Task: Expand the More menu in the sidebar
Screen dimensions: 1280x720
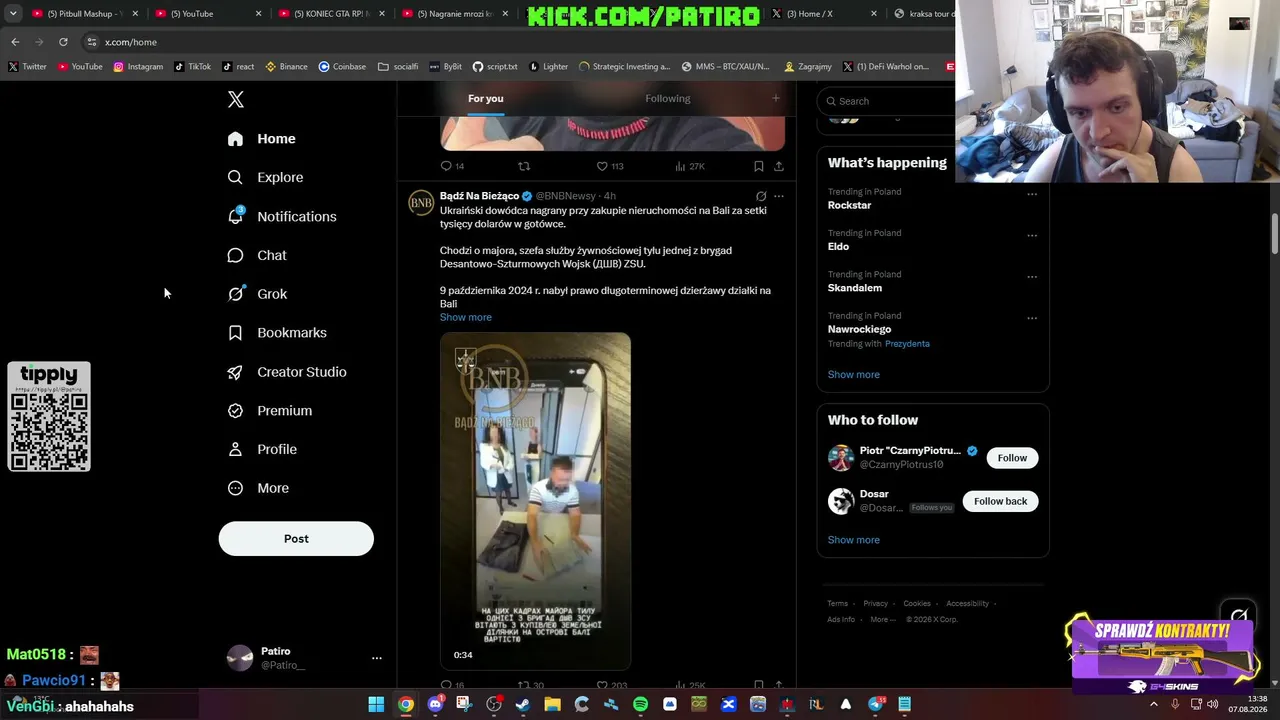Action: (258, 488)
